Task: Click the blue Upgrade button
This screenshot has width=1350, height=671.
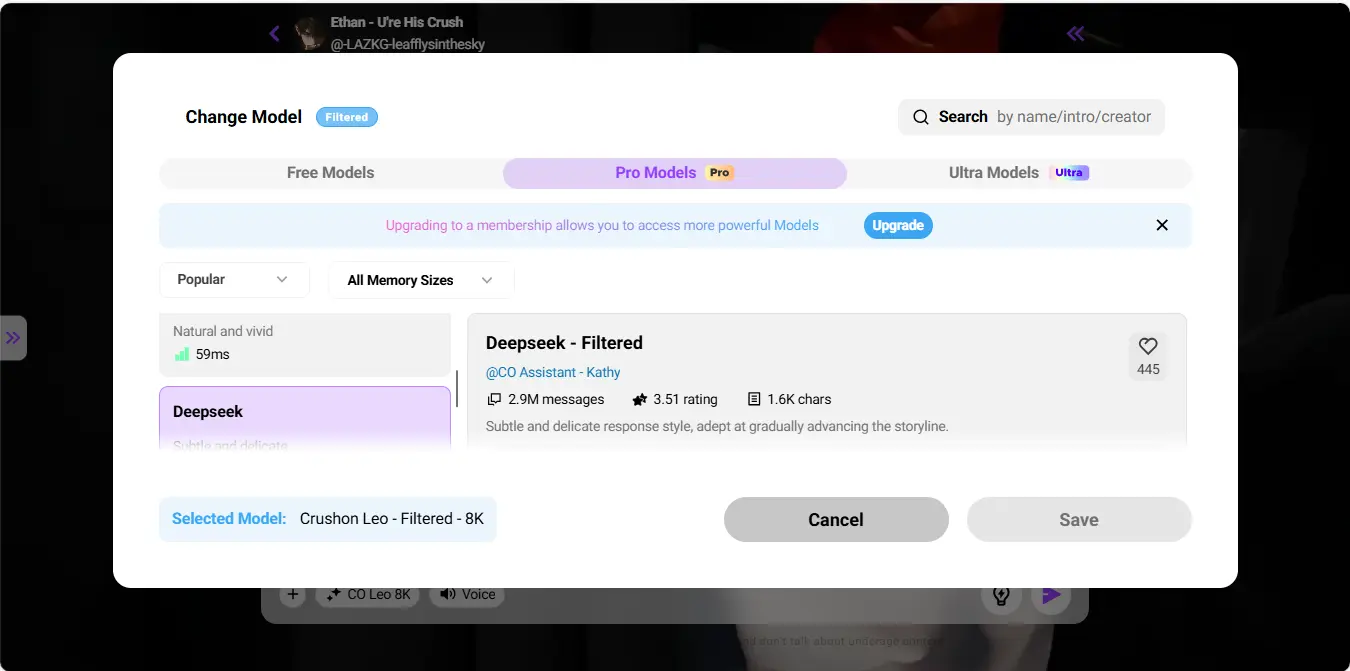Action: click(x=897, y=225)
